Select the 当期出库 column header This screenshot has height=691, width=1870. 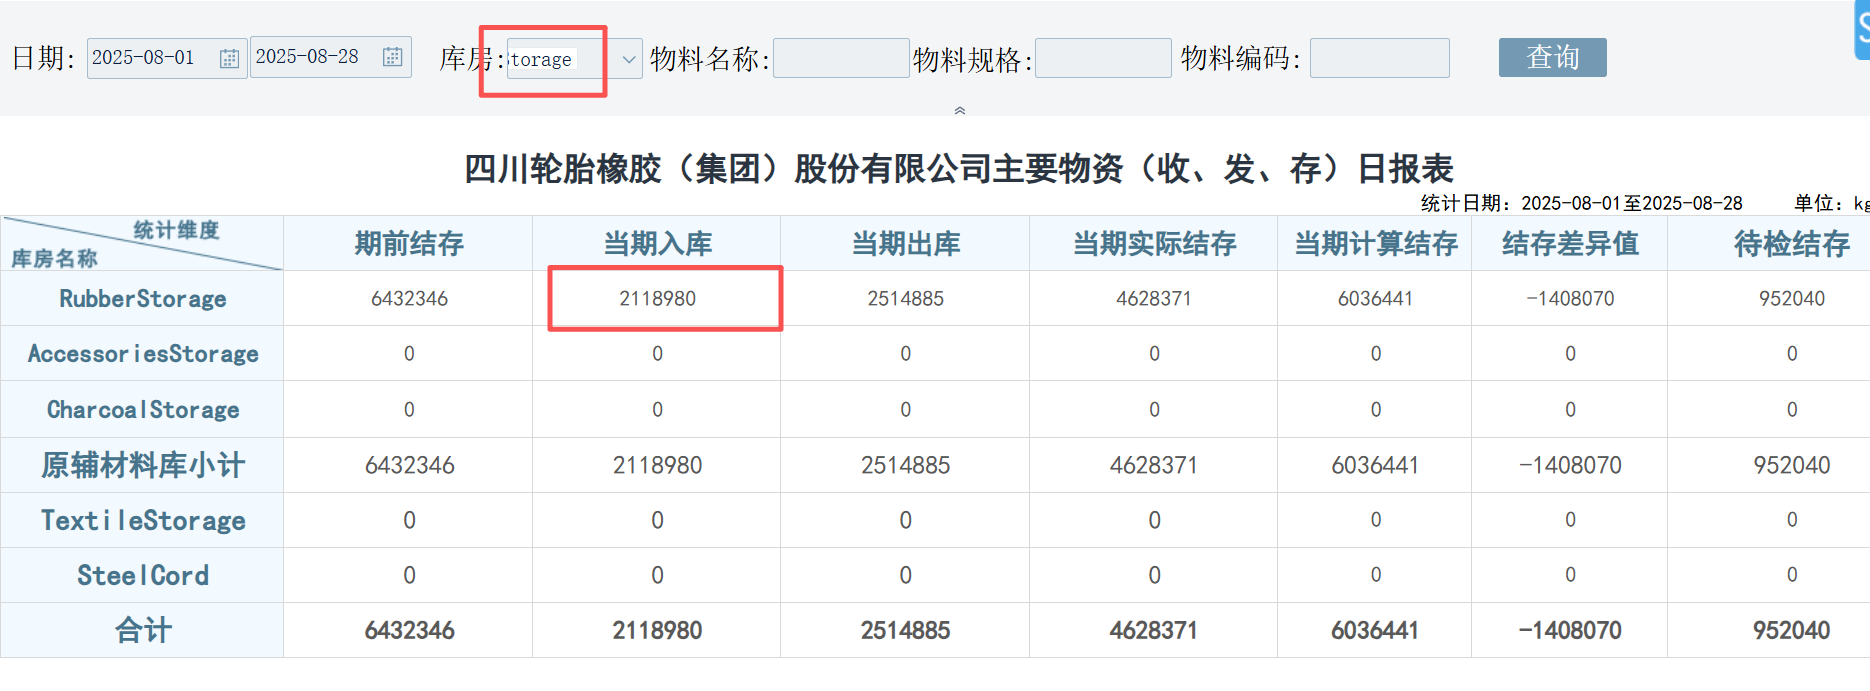tap(905, 244)
